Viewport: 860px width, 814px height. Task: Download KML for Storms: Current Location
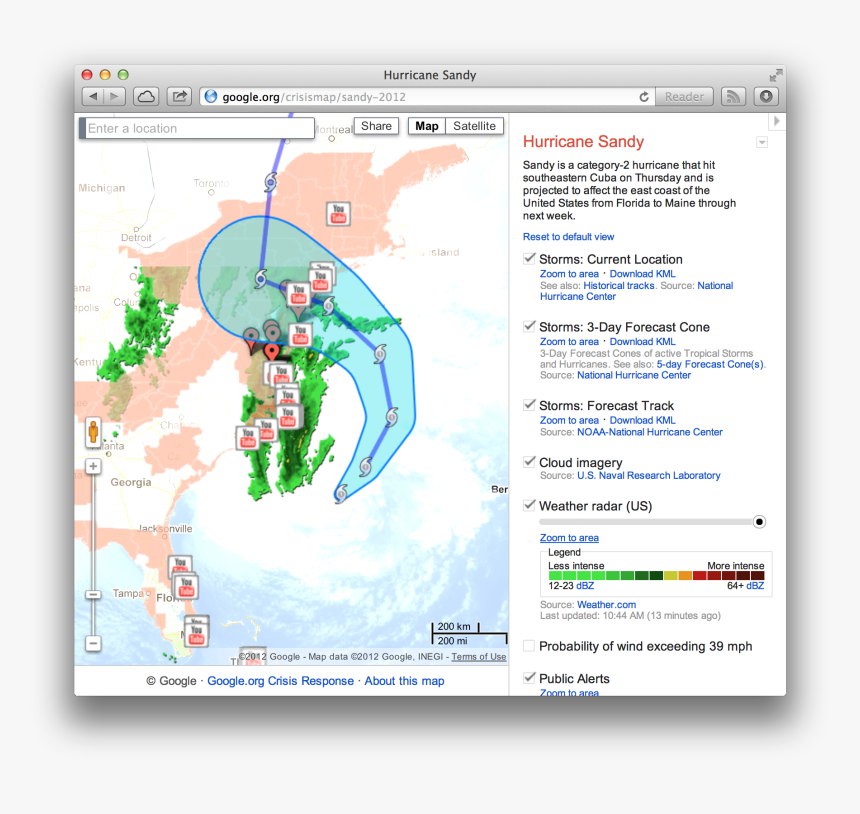[x=642, y=274]
